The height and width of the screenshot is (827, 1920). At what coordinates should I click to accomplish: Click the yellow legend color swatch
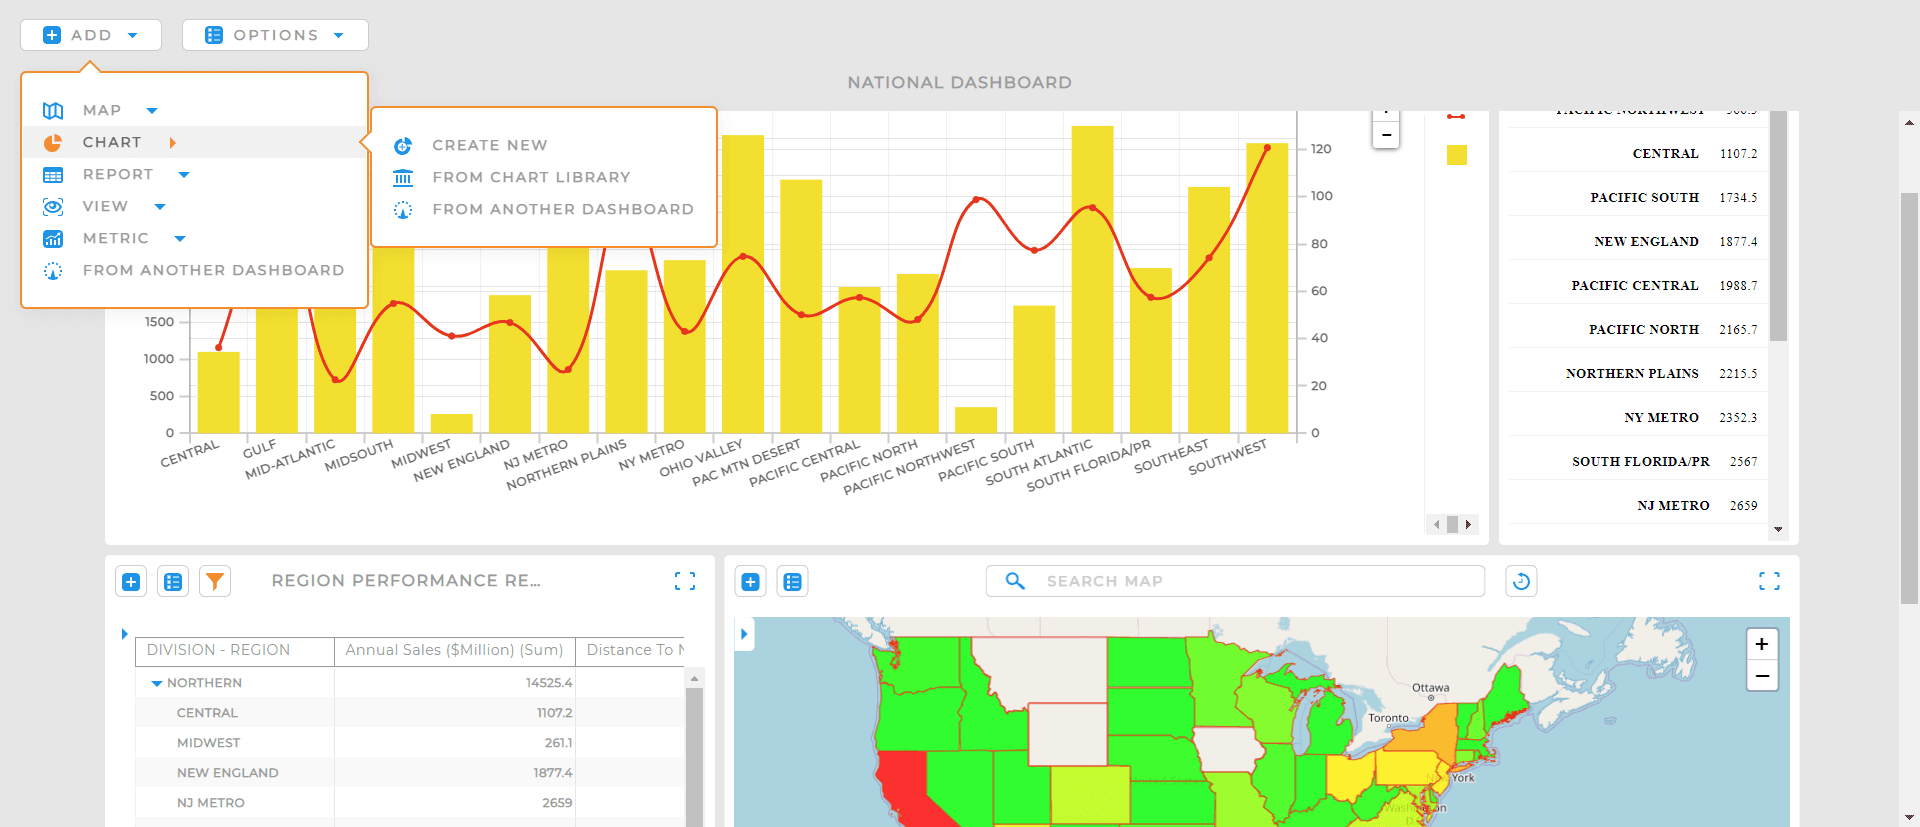point(1457,155)
